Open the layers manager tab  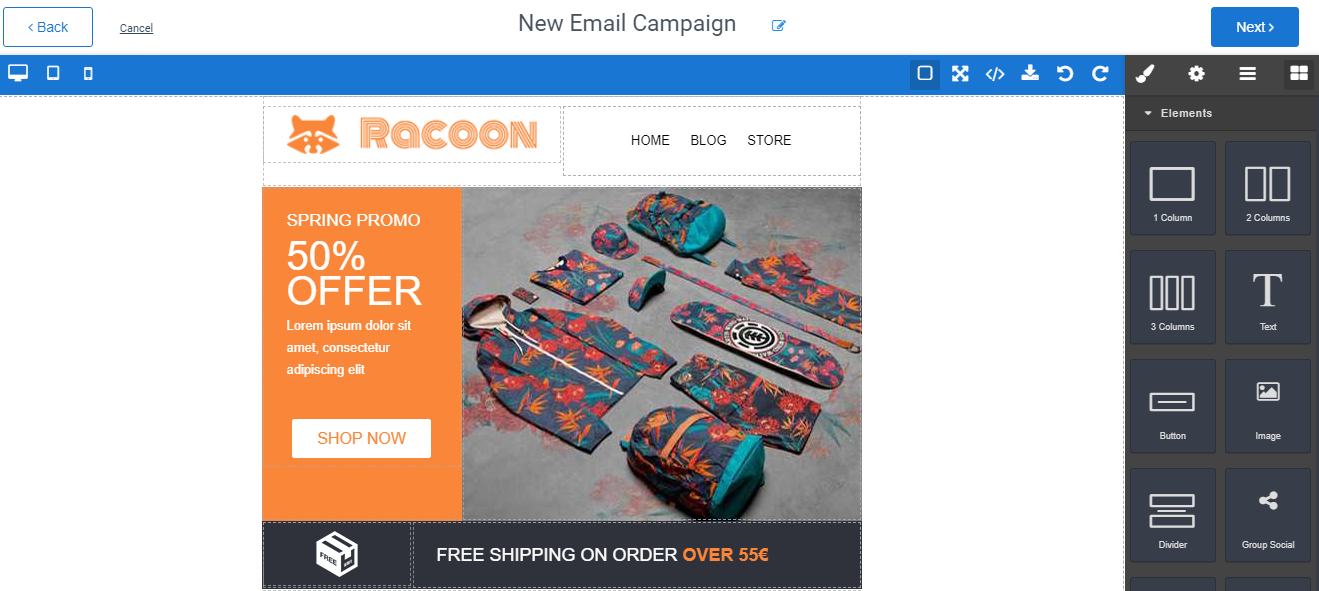tap(1247, 73)
